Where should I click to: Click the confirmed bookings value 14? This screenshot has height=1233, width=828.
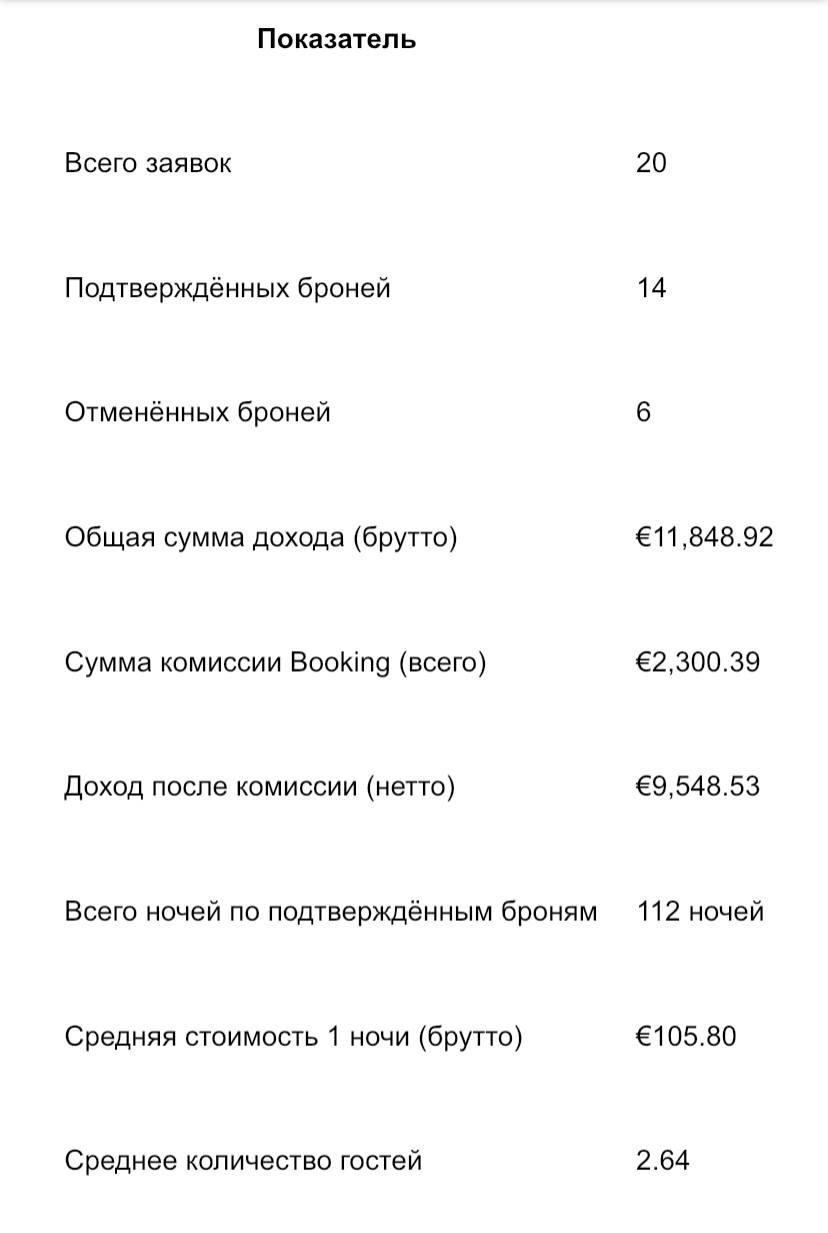pos(651,288)
